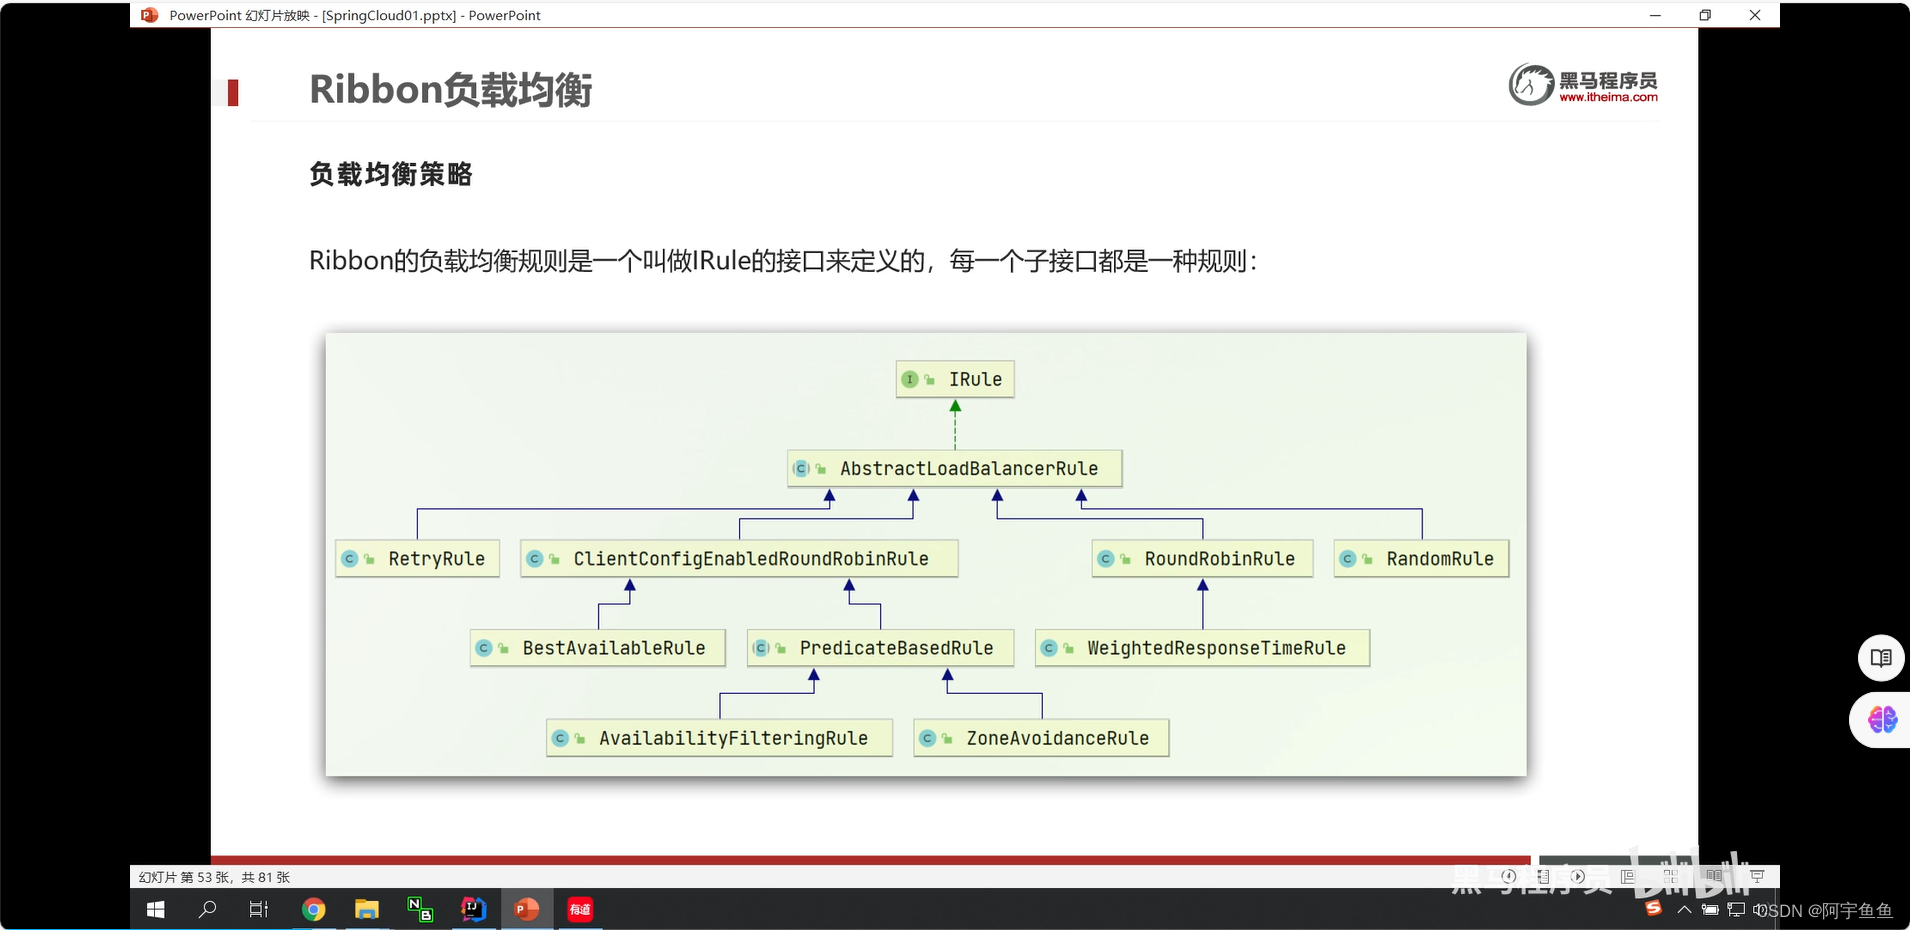Click the RandomRule class node

click(1421, 558)
